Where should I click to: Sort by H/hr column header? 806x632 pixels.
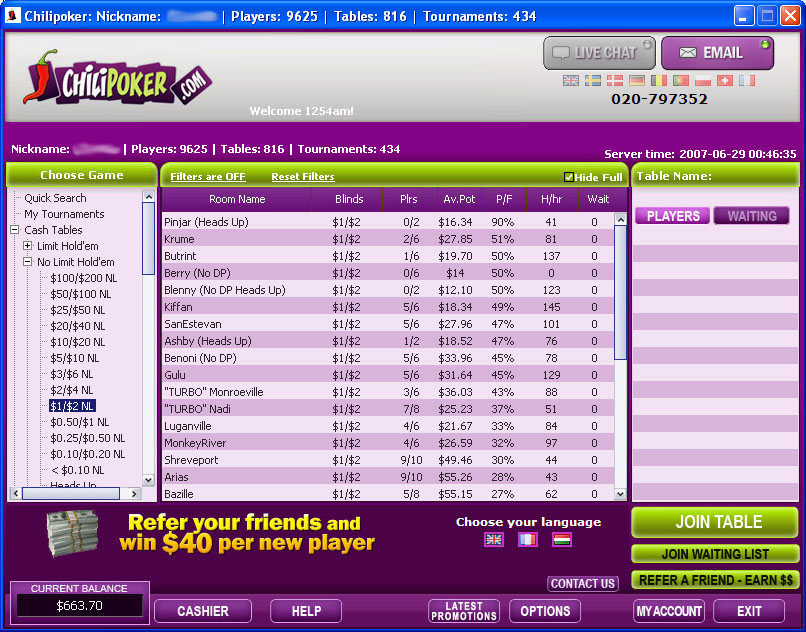[x=552, y=200]
